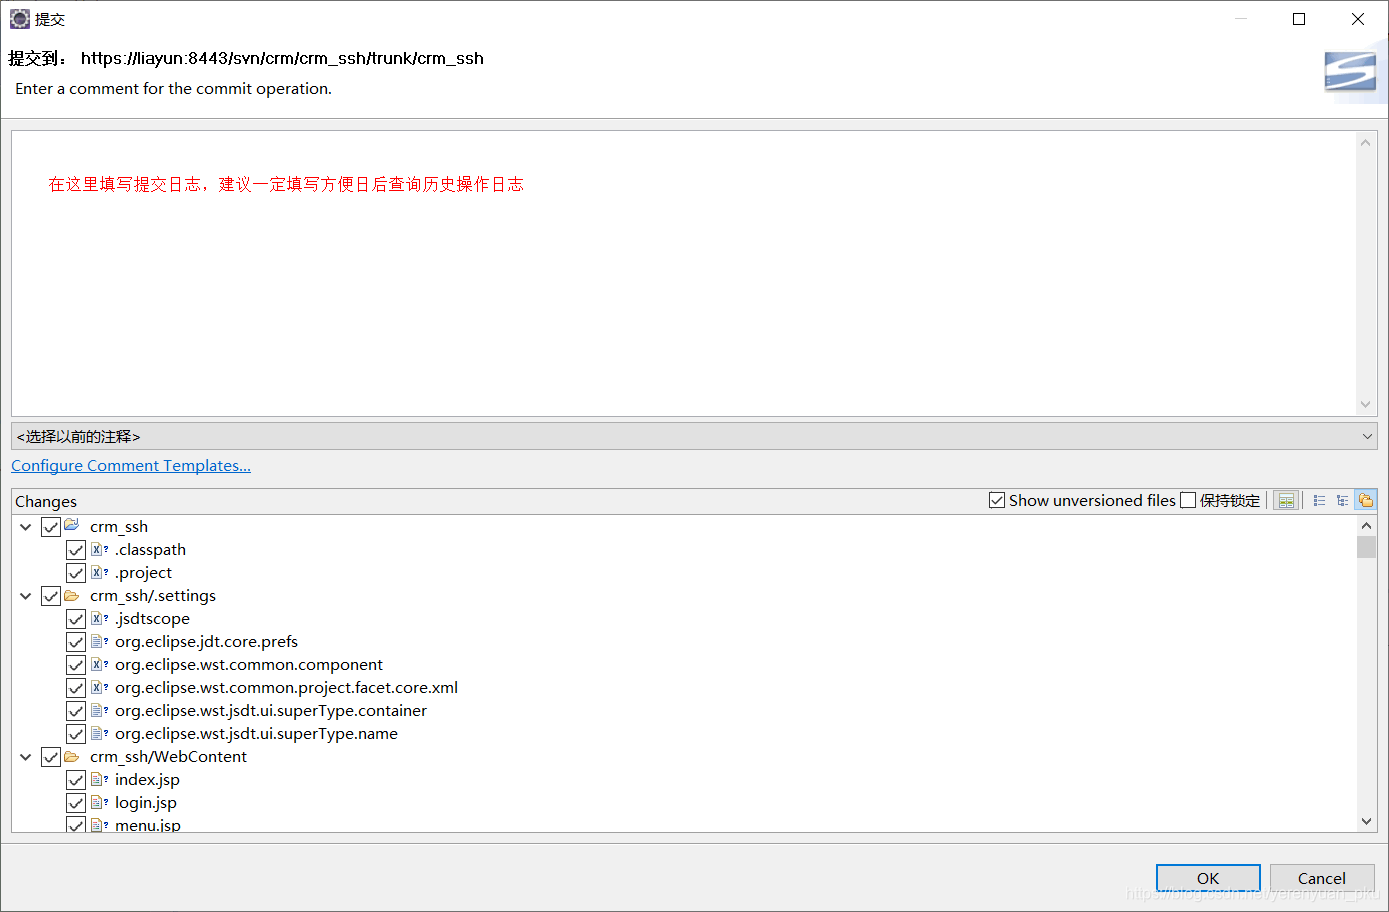Screen dimensions: 1389x912
Task: Click the org.eclipse.wst.common.component file icon
Action: (x=99, y=664)
